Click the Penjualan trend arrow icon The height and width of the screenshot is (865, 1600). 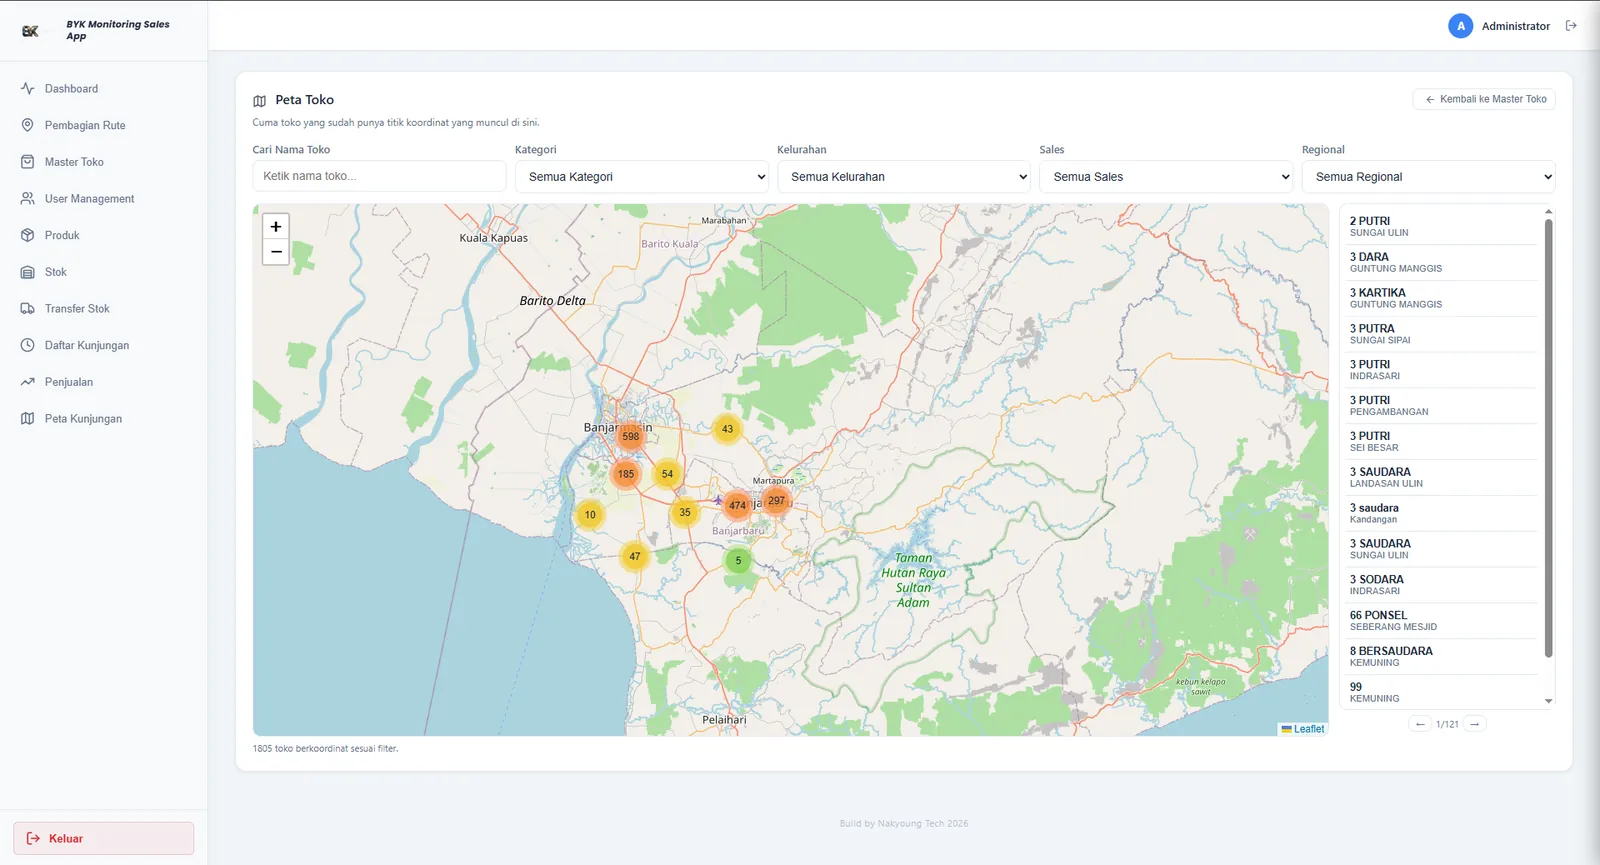[x=27, y=382]
